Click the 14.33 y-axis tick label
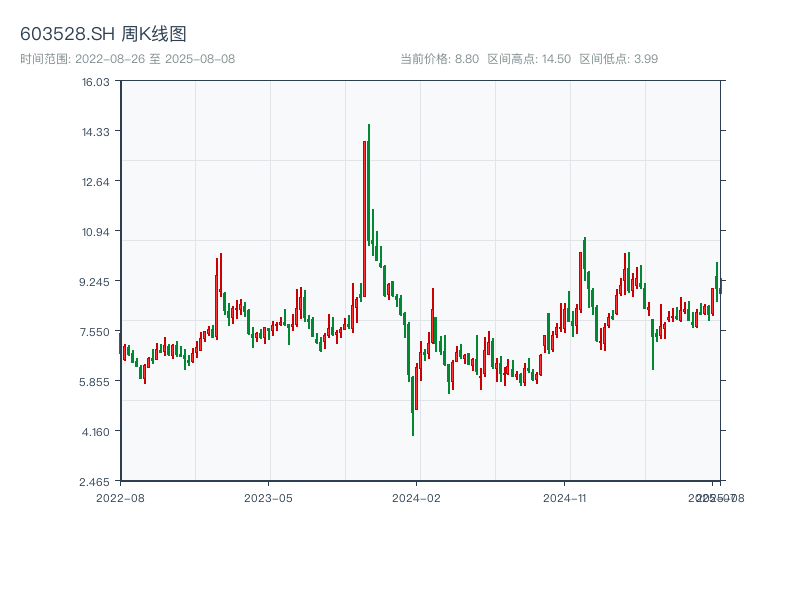Viewport: 800px width, 600px height. click(x=96, y=131)
